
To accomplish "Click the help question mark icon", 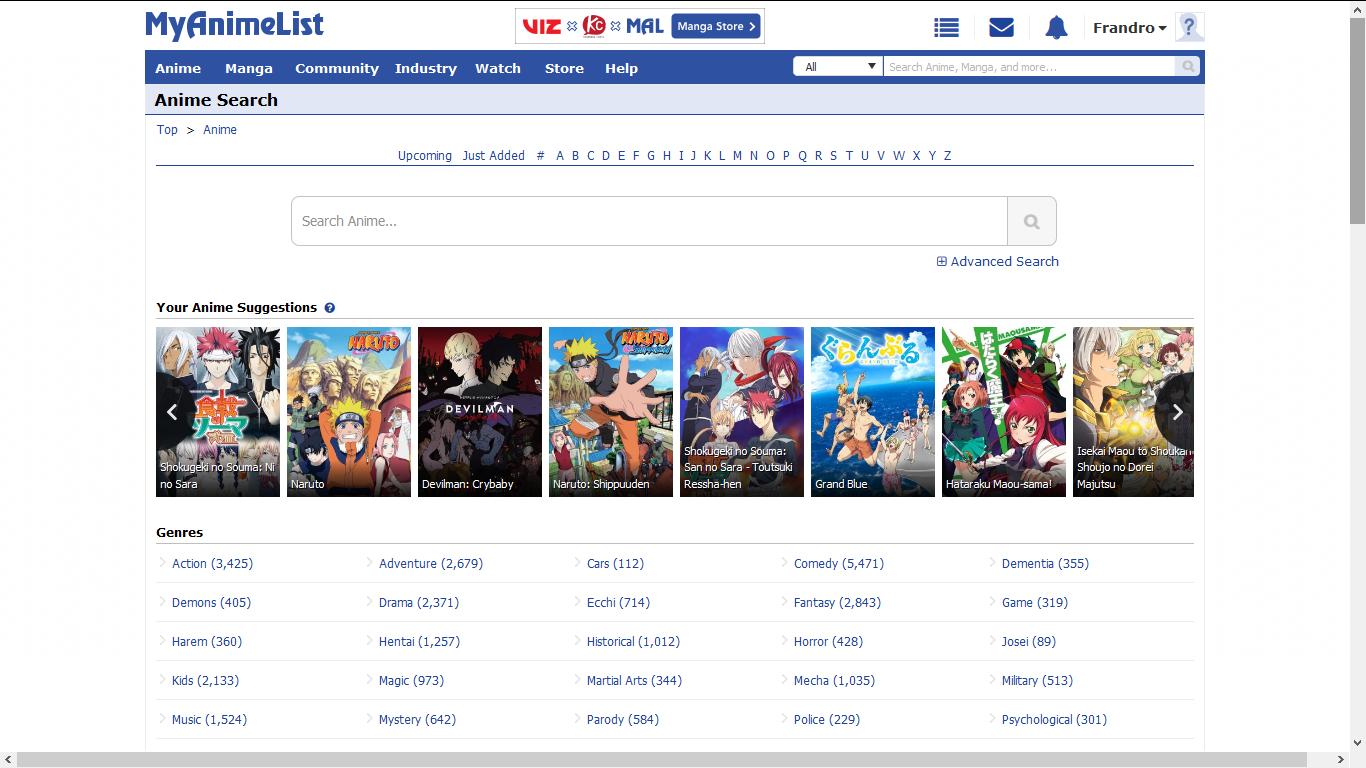I will point(1189,28).
